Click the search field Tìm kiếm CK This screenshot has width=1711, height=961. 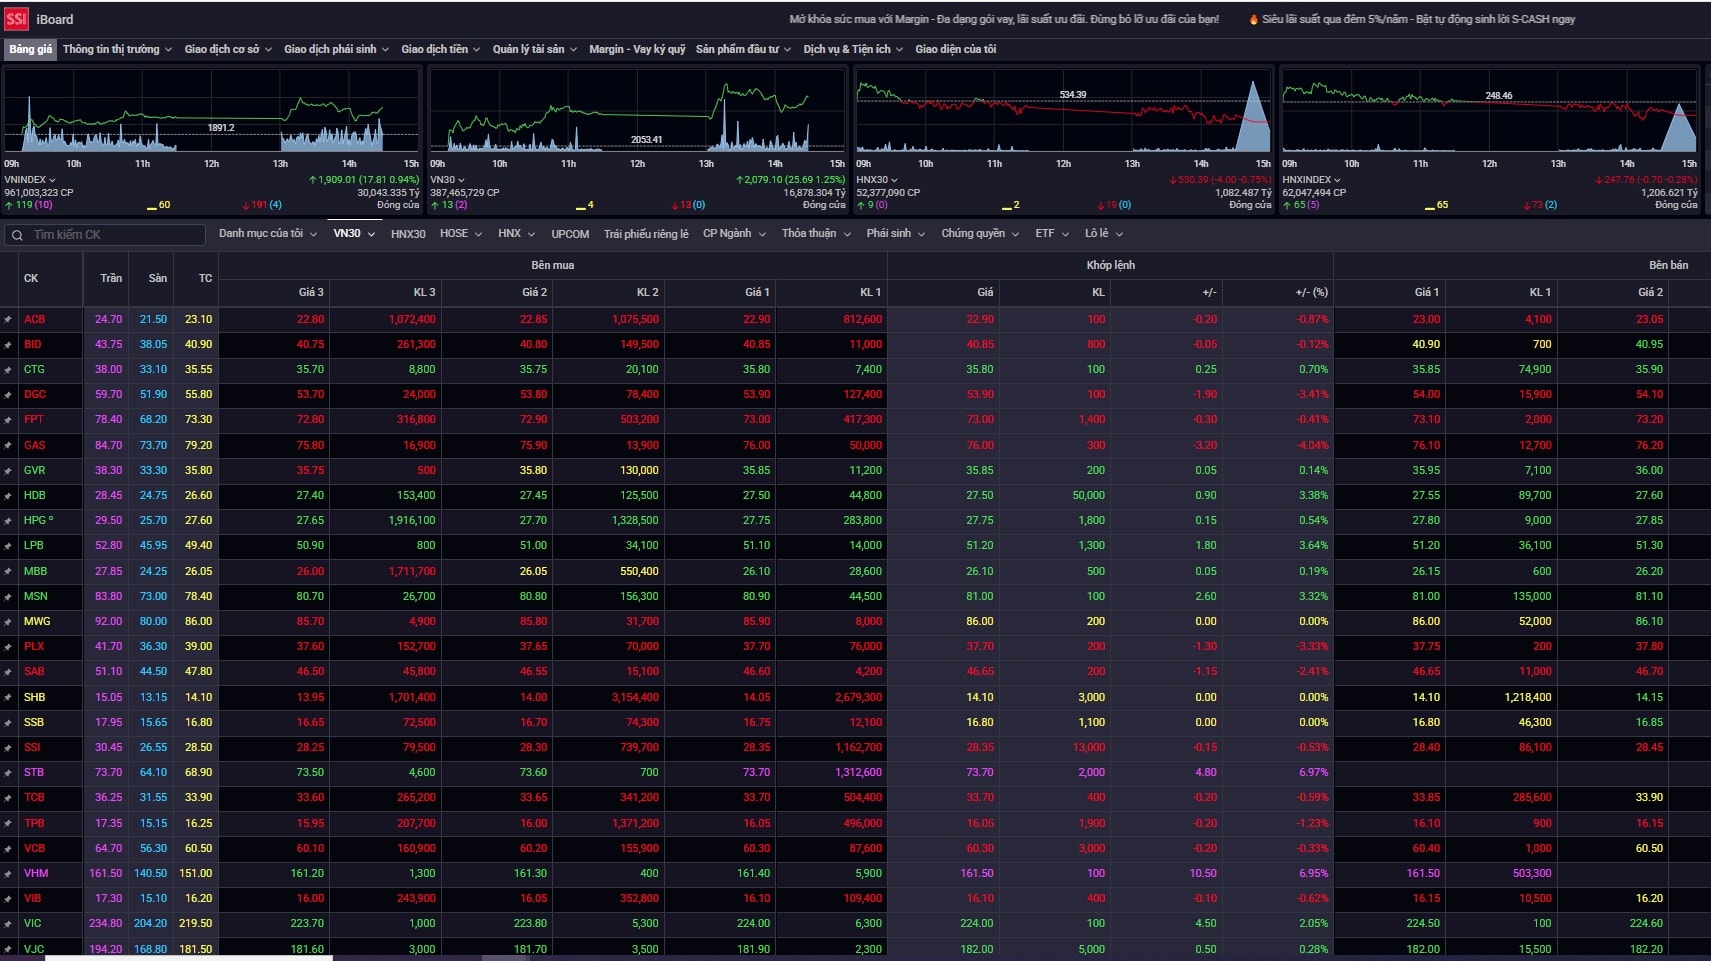(105, 235)
